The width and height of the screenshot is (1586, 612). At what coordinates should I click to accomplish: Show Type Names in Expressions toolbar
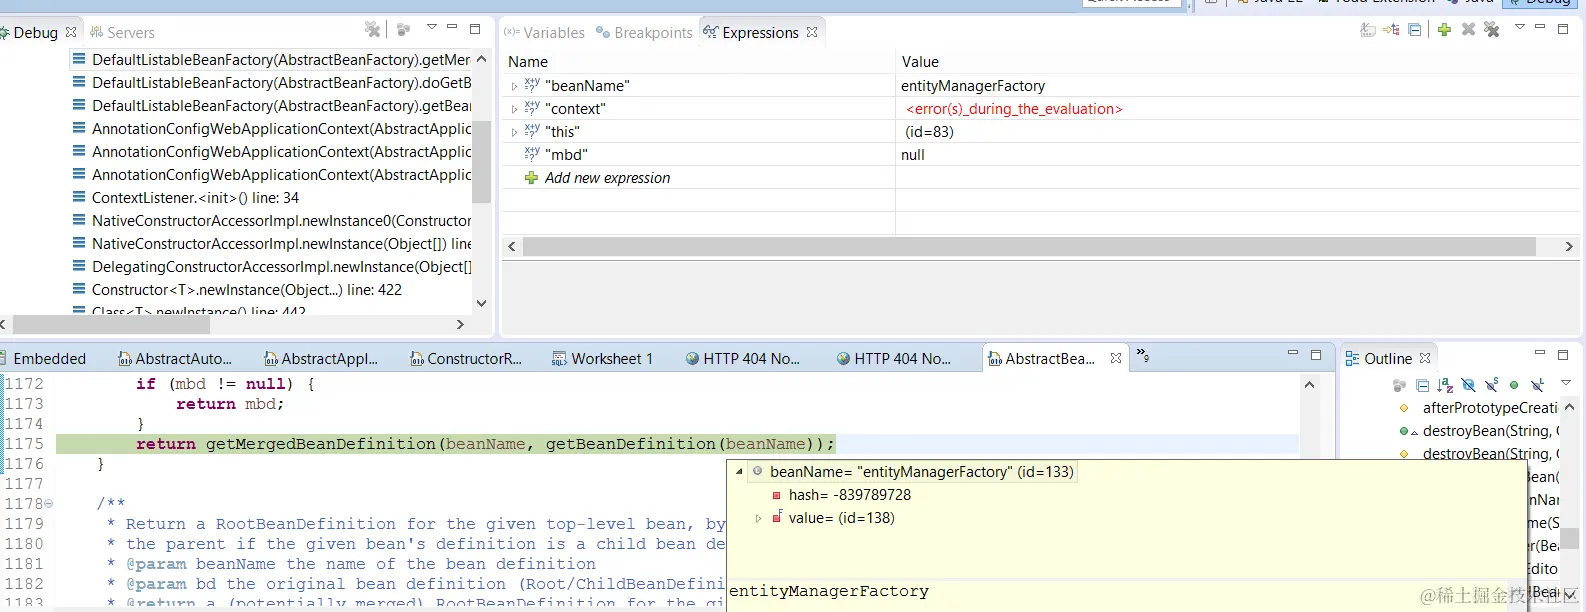pos(1368,30)
